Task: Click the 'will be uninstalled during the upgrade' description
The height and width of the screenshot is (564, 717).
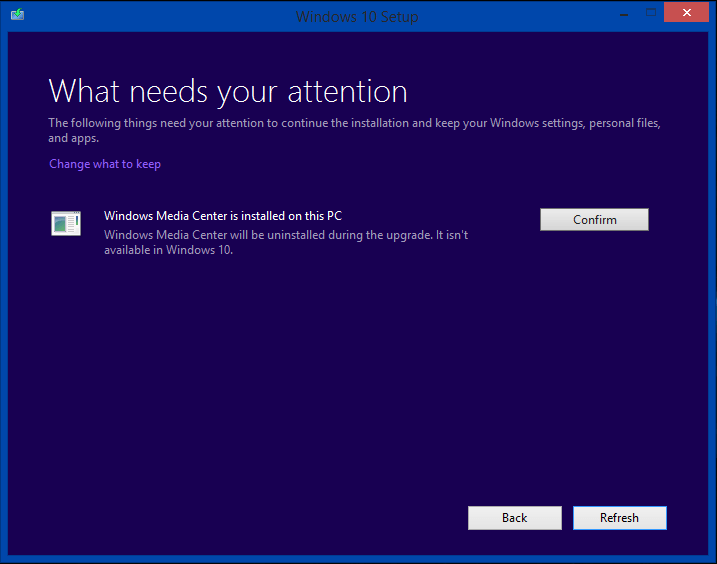Action: (286, 242)
